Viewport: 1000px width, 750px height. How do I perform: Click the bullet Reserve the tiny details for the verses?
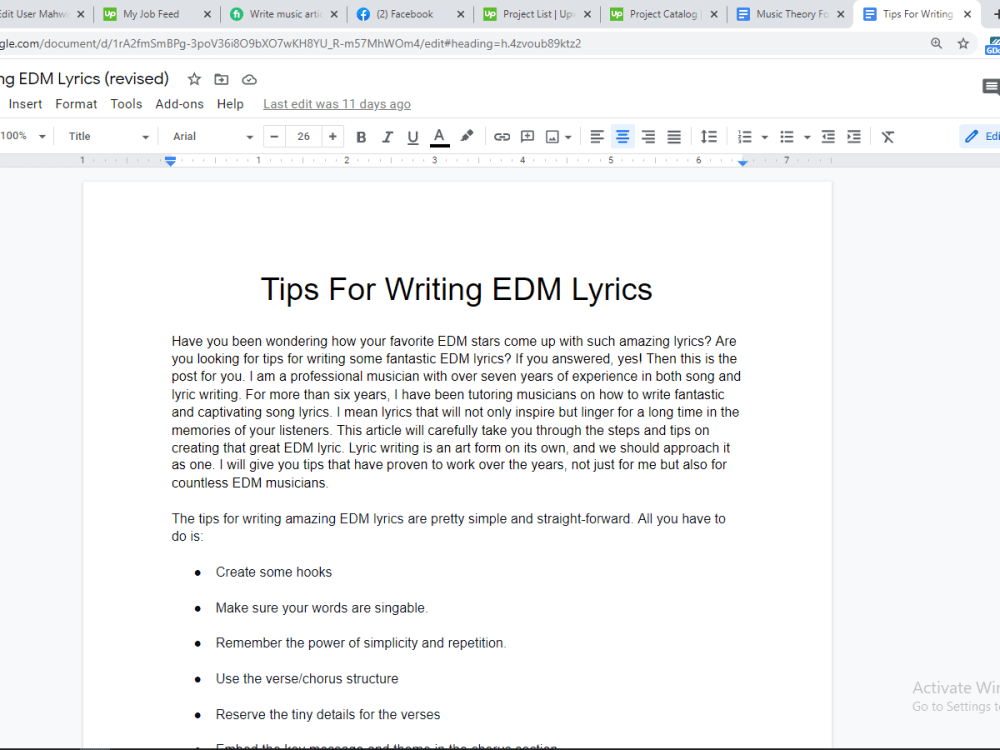[328, 714]
